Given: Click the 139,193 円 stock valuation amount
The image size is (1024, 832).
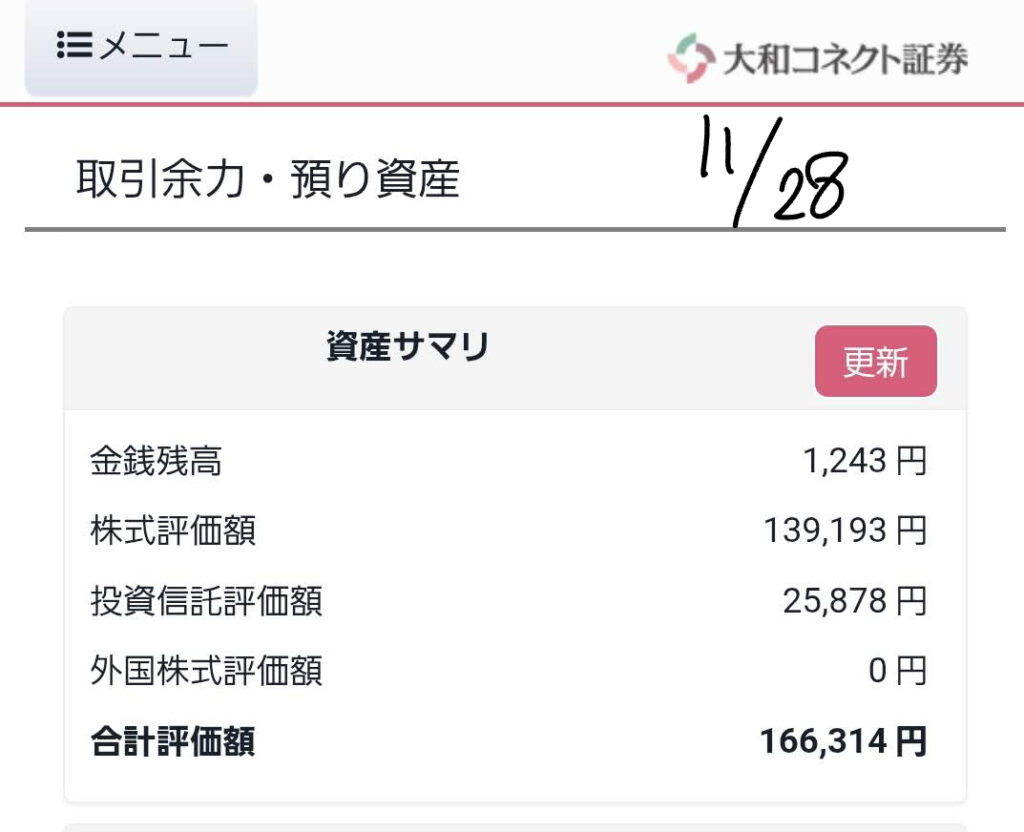Looking at the screenshot, I should [845, 530].
